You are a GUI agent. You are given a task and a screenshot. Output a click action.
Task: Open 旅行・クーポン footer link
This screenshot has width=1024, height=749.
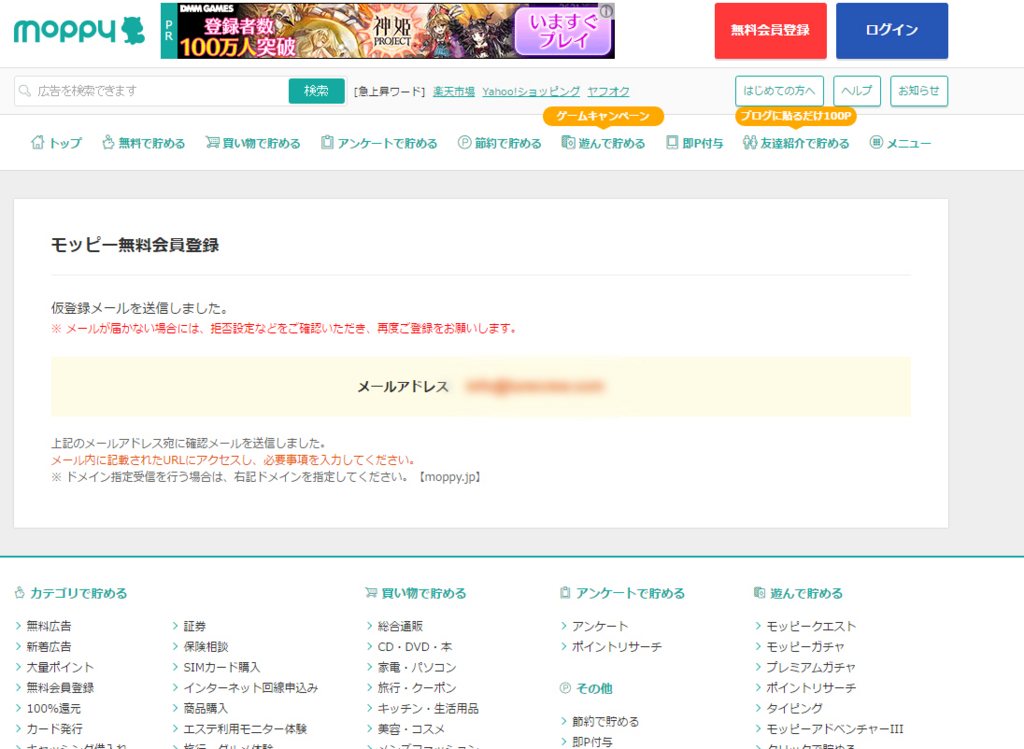pyautogui.click(x=417, y=688)
